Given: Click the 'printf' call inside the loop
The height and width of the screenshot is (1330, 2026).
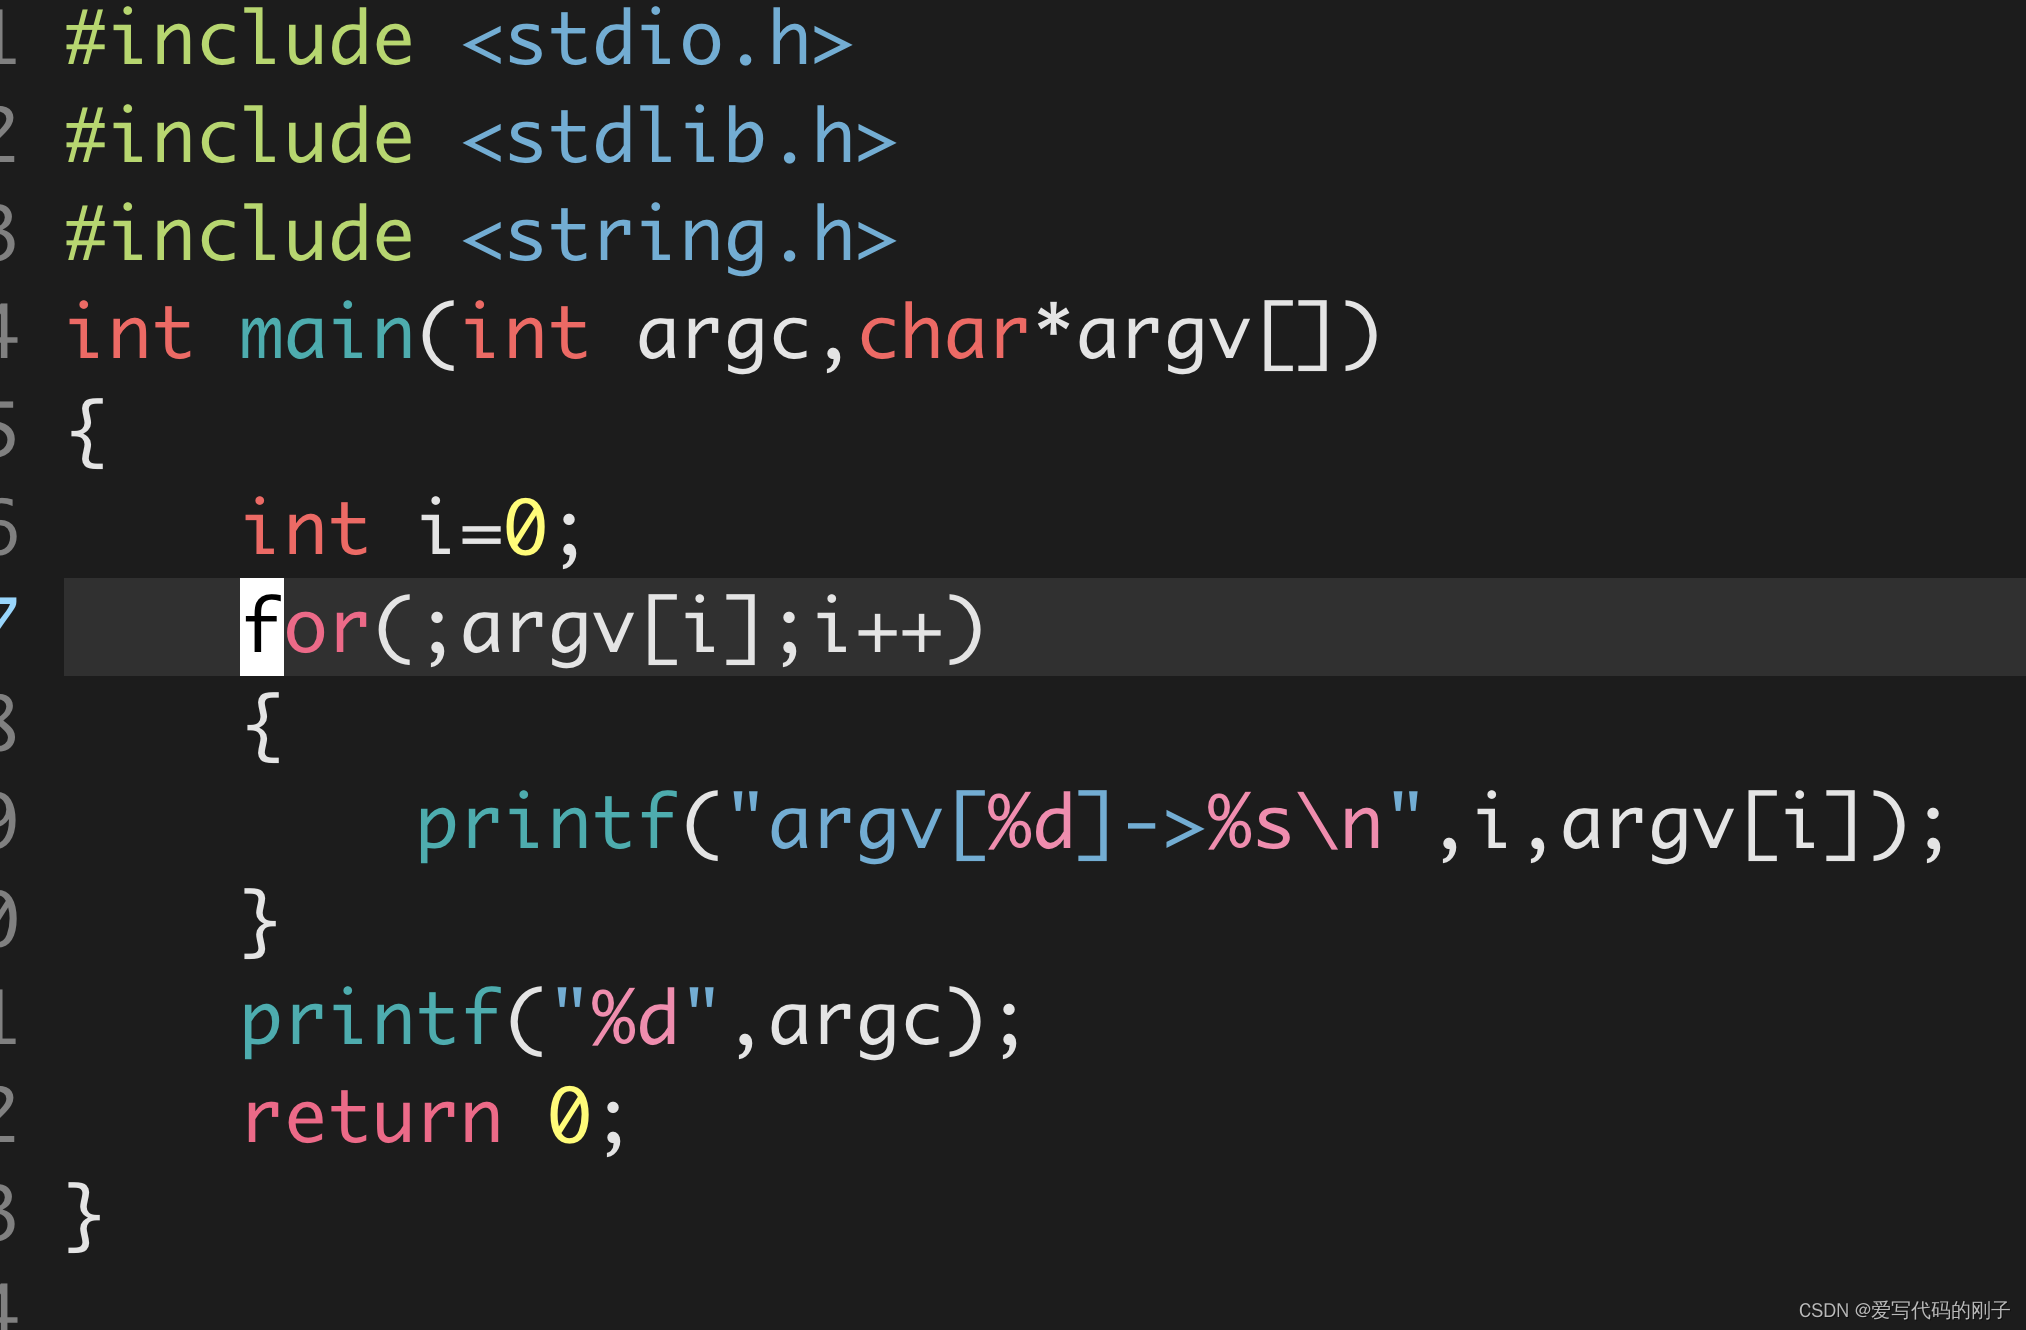Looking at the screenshot, I should pos(547,825).
